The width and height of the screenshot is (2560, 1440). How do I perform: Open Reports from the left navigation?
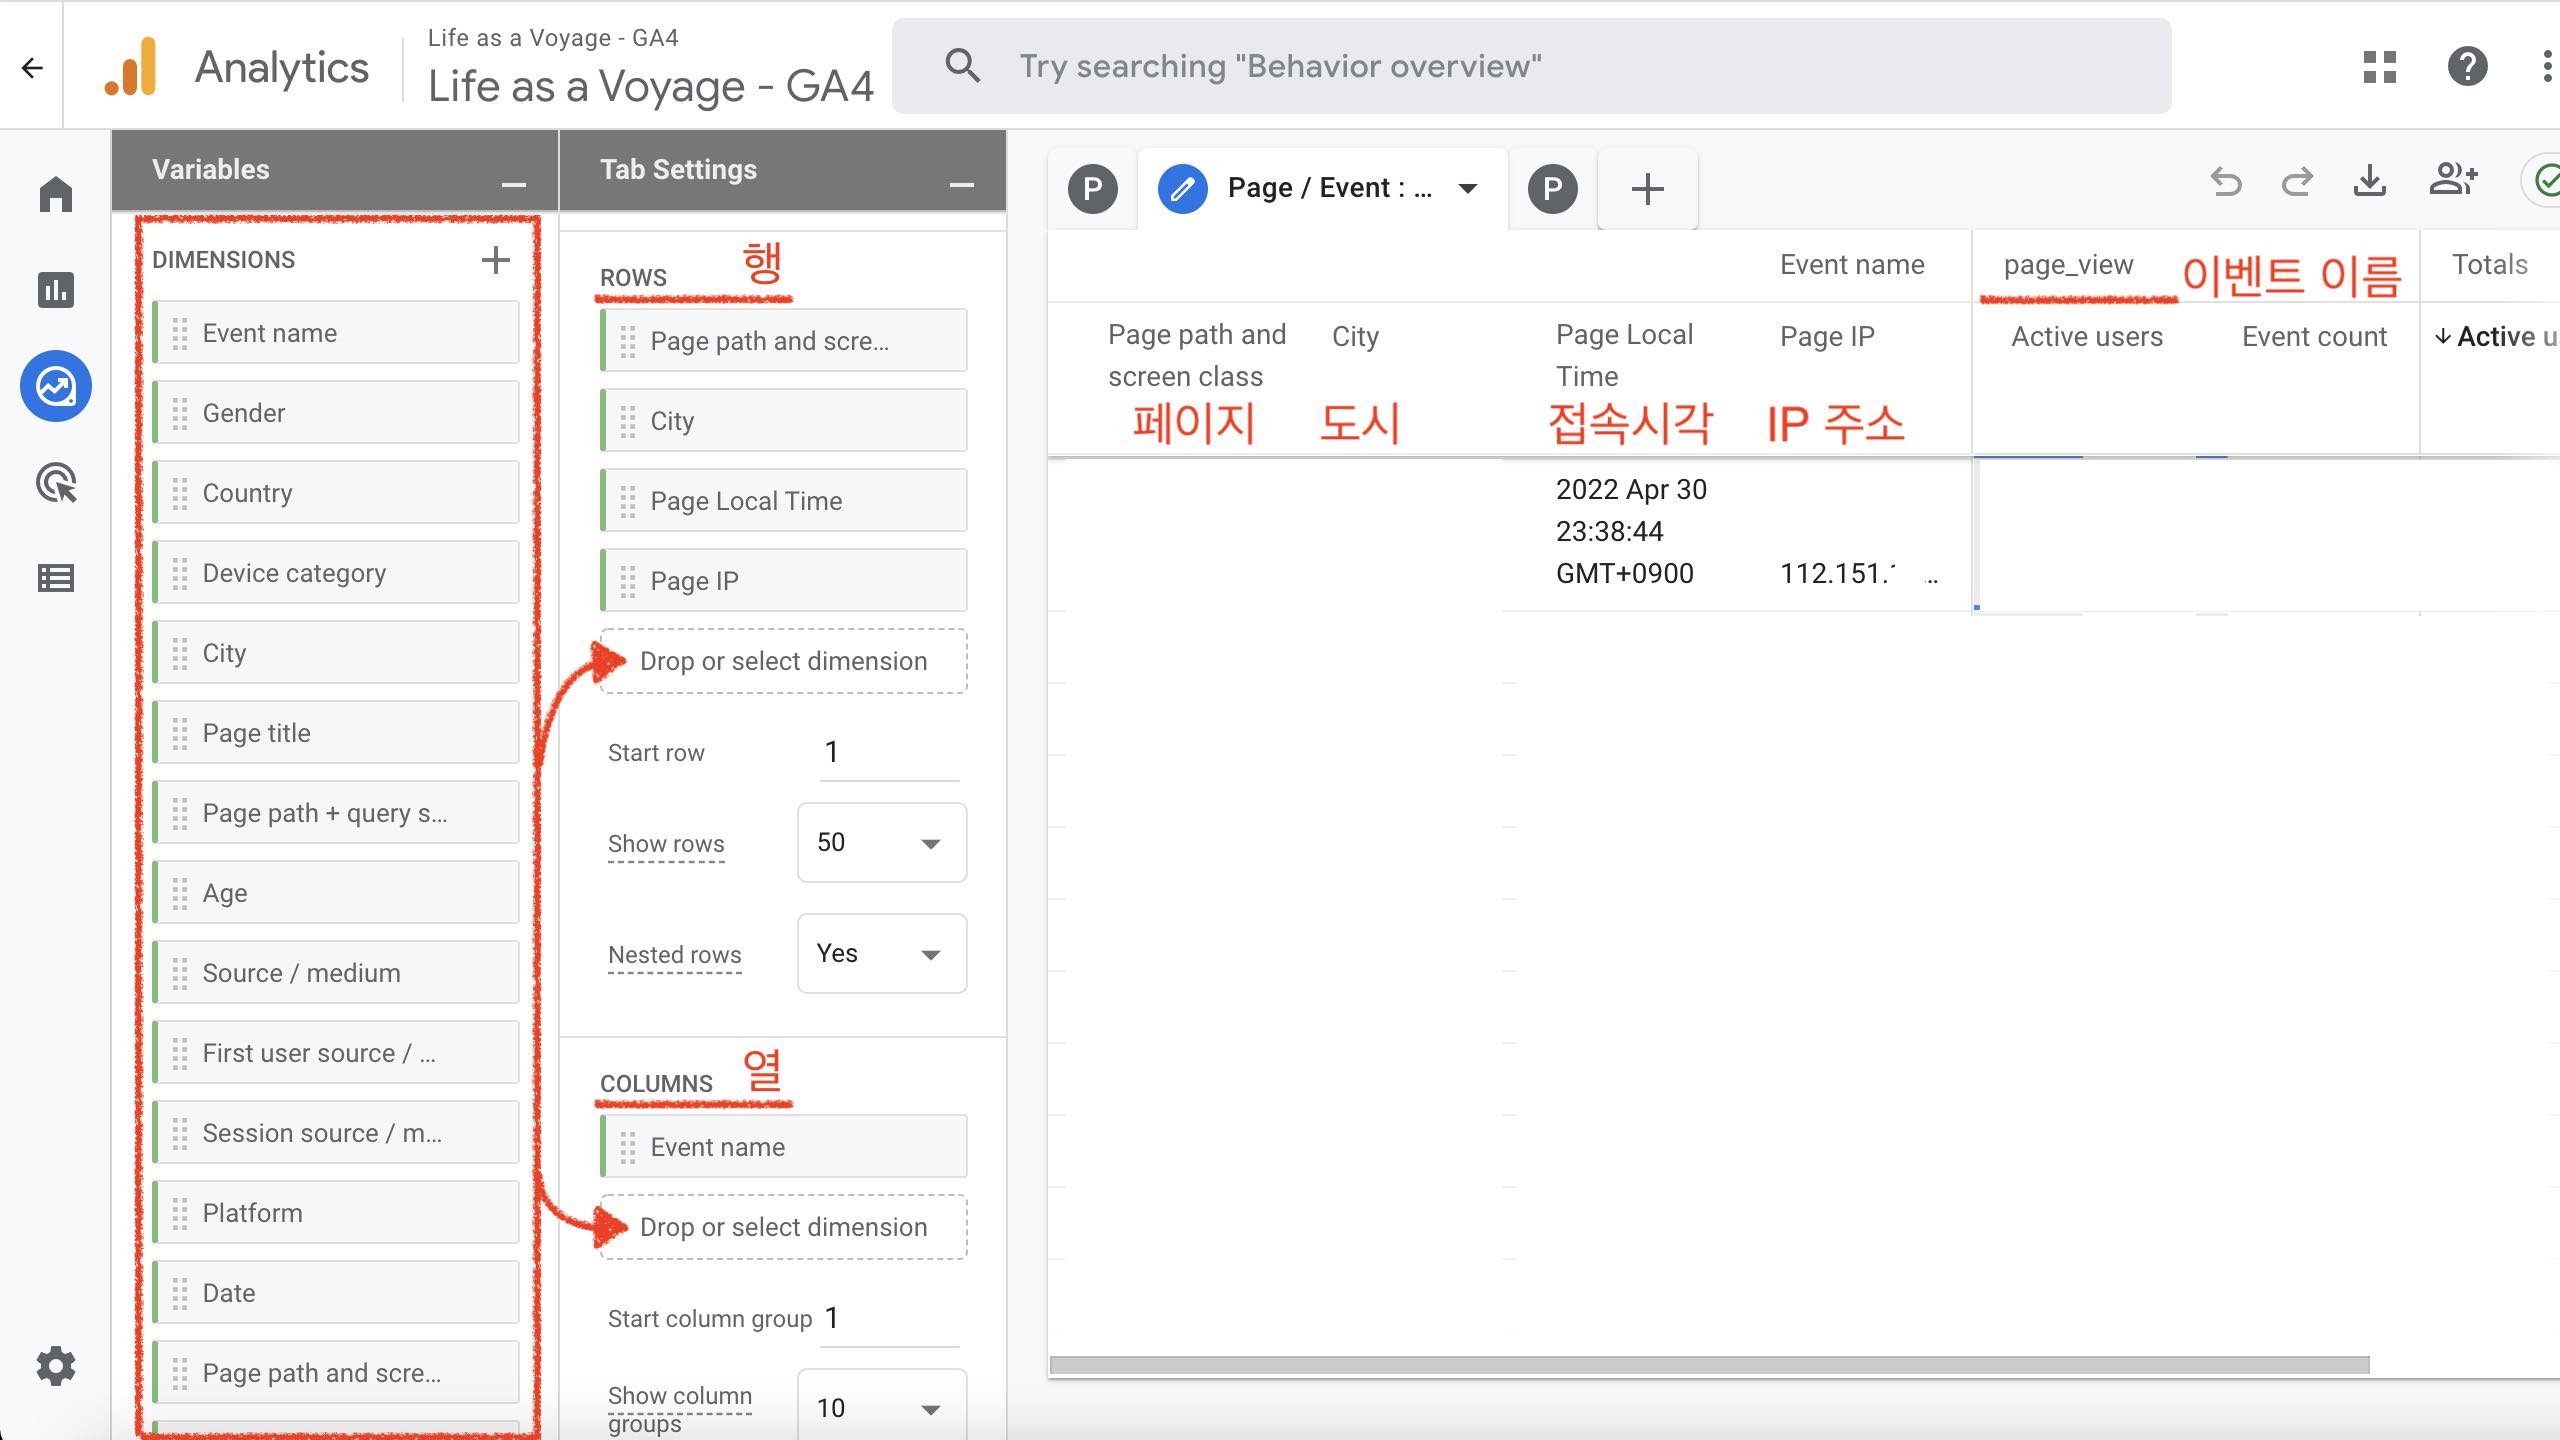(57, 291)
